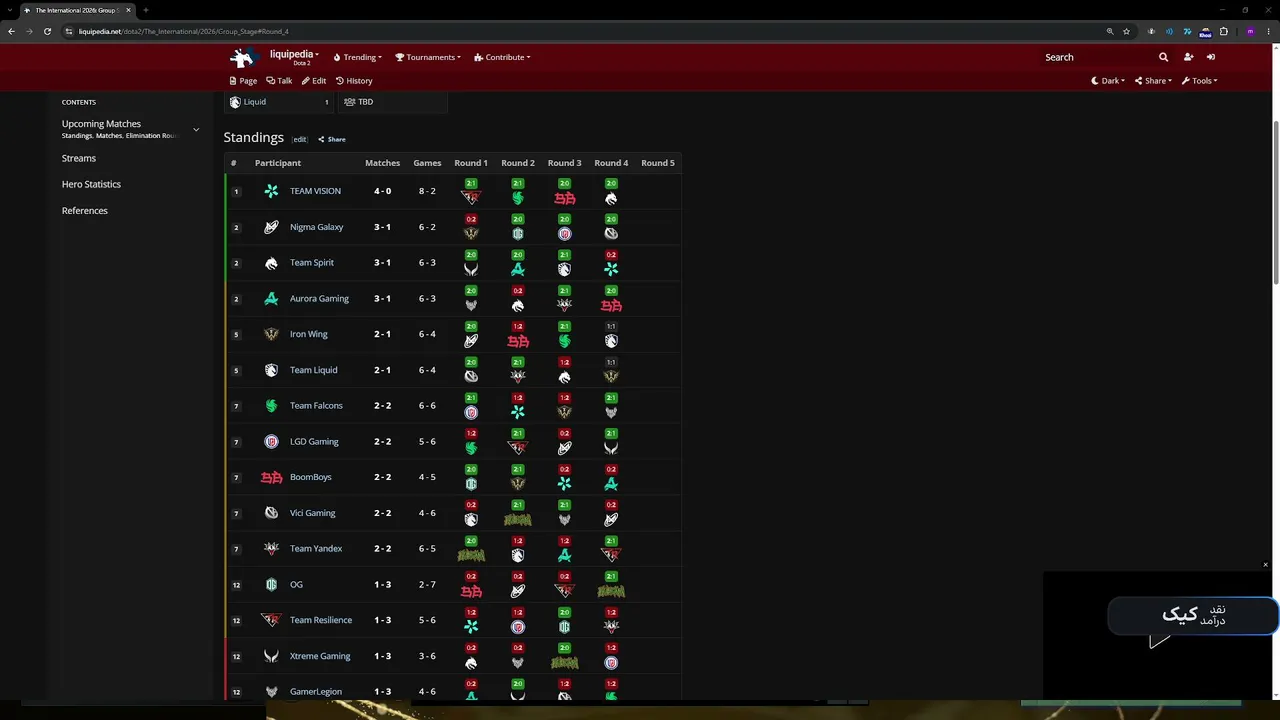1280x720 pixels.
Task: Open the Tools dropdown
Action: point(1199,81)
